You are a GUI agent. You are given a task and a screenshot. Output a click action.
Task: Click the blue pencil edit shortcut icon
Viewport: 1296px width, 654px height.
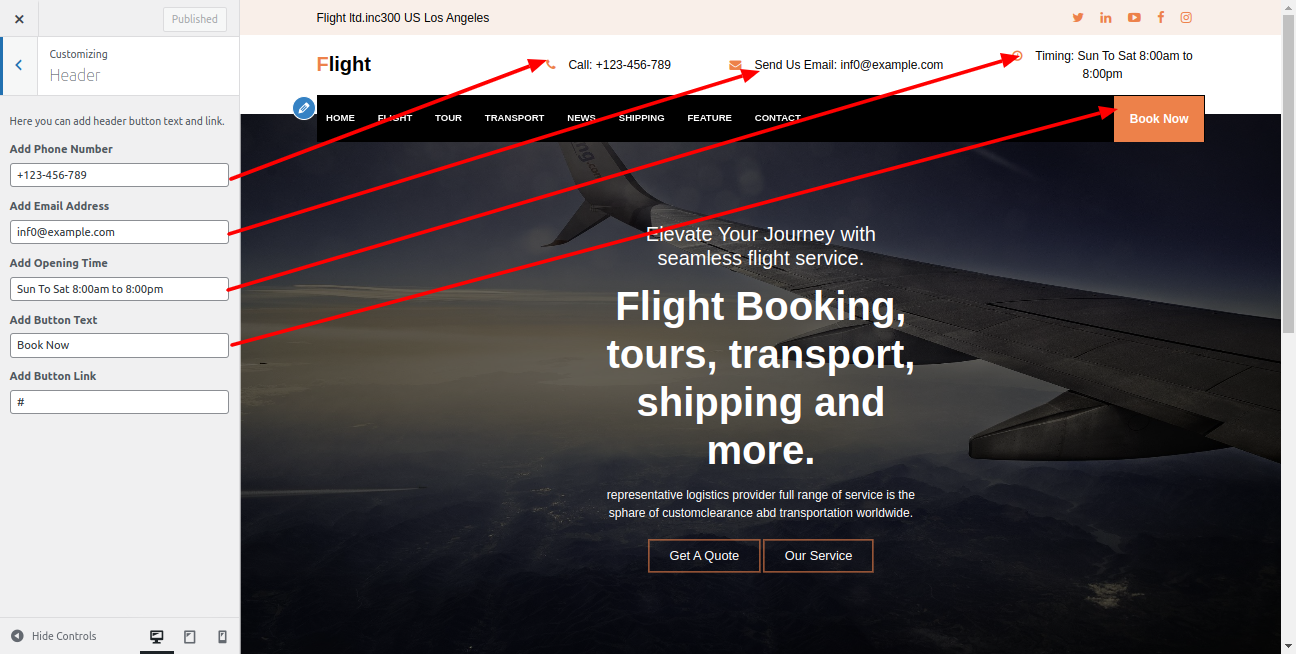click(304, 107)
